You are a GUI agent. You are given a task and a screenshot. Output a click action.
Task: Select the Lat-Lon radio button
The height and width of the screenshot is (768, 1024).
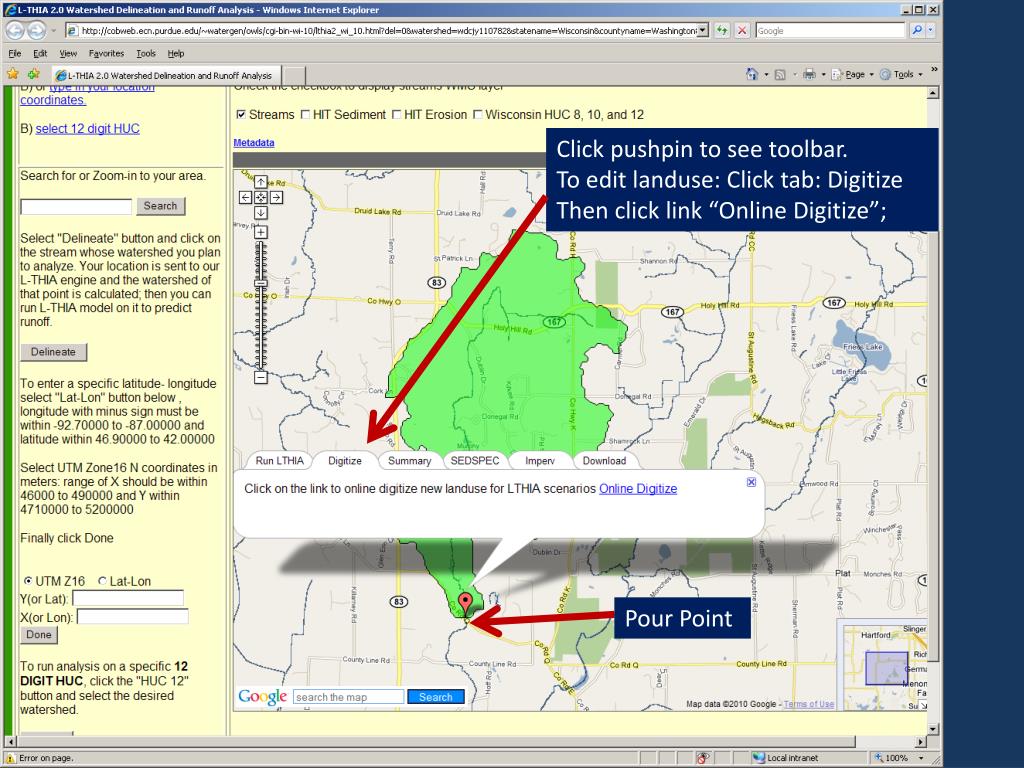[103, 581]
